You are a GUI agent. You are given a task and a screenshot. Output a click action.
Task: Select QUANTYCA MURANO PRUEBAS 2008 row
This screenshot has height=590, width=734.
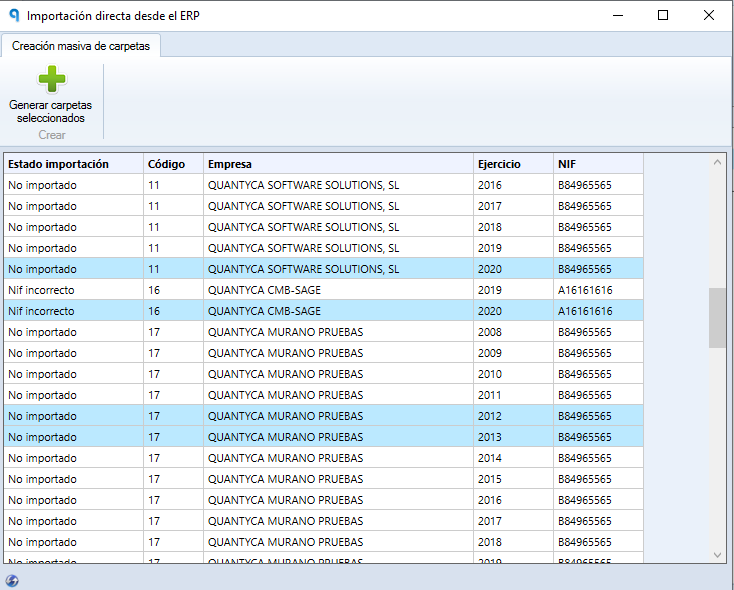[x=323, y=332]
